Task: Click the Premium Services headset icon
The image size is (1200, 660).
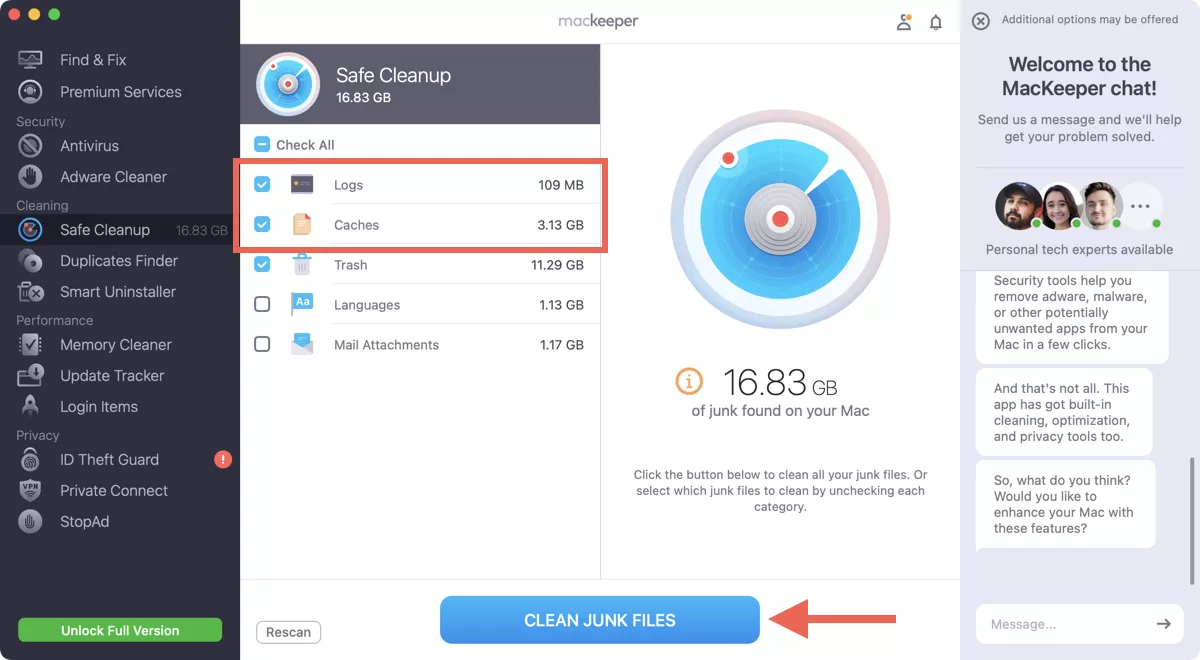Action: (x=31, y=92)
